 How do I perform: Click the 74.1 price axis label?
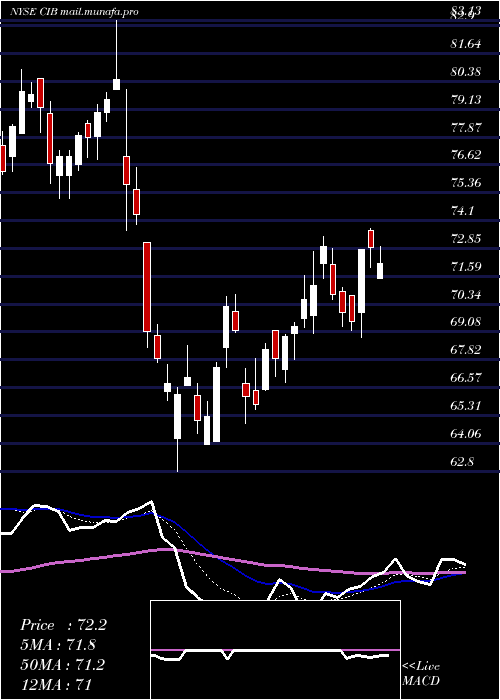[462, 211]
